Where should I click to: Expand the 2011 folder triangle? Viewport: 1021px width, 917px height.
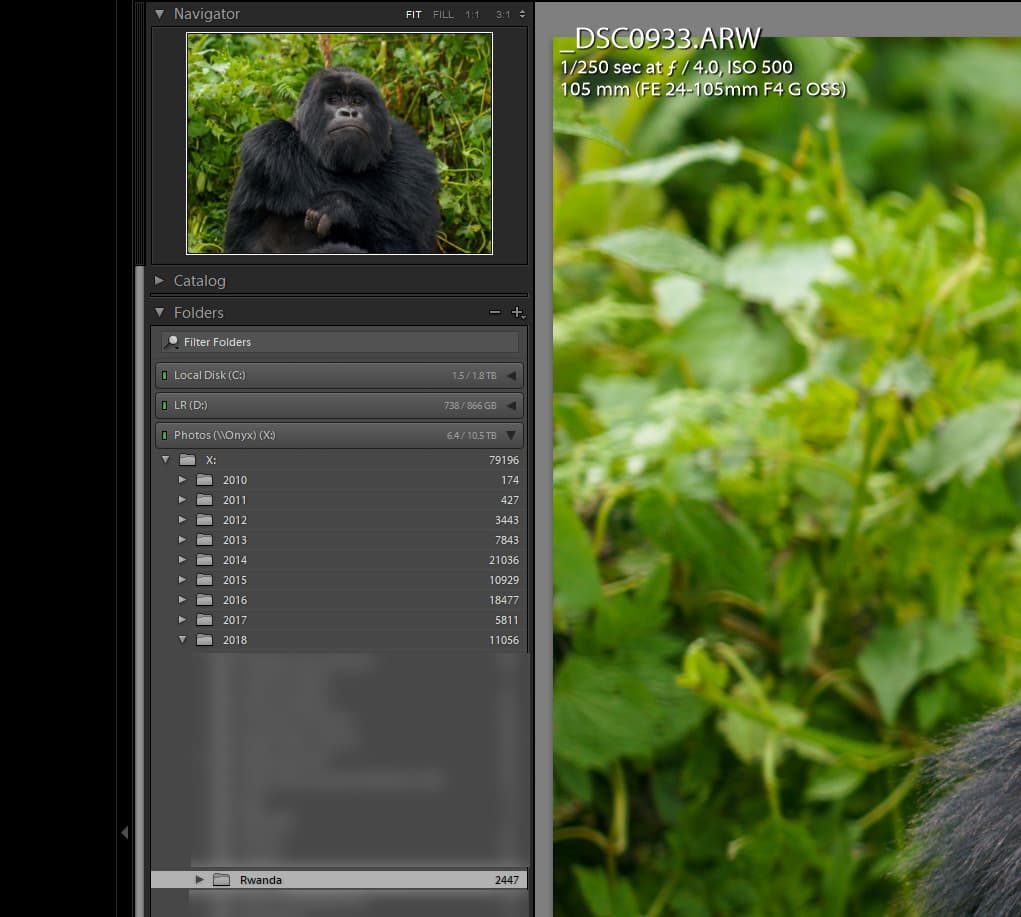pyautogui.click(x=182, y=500)
